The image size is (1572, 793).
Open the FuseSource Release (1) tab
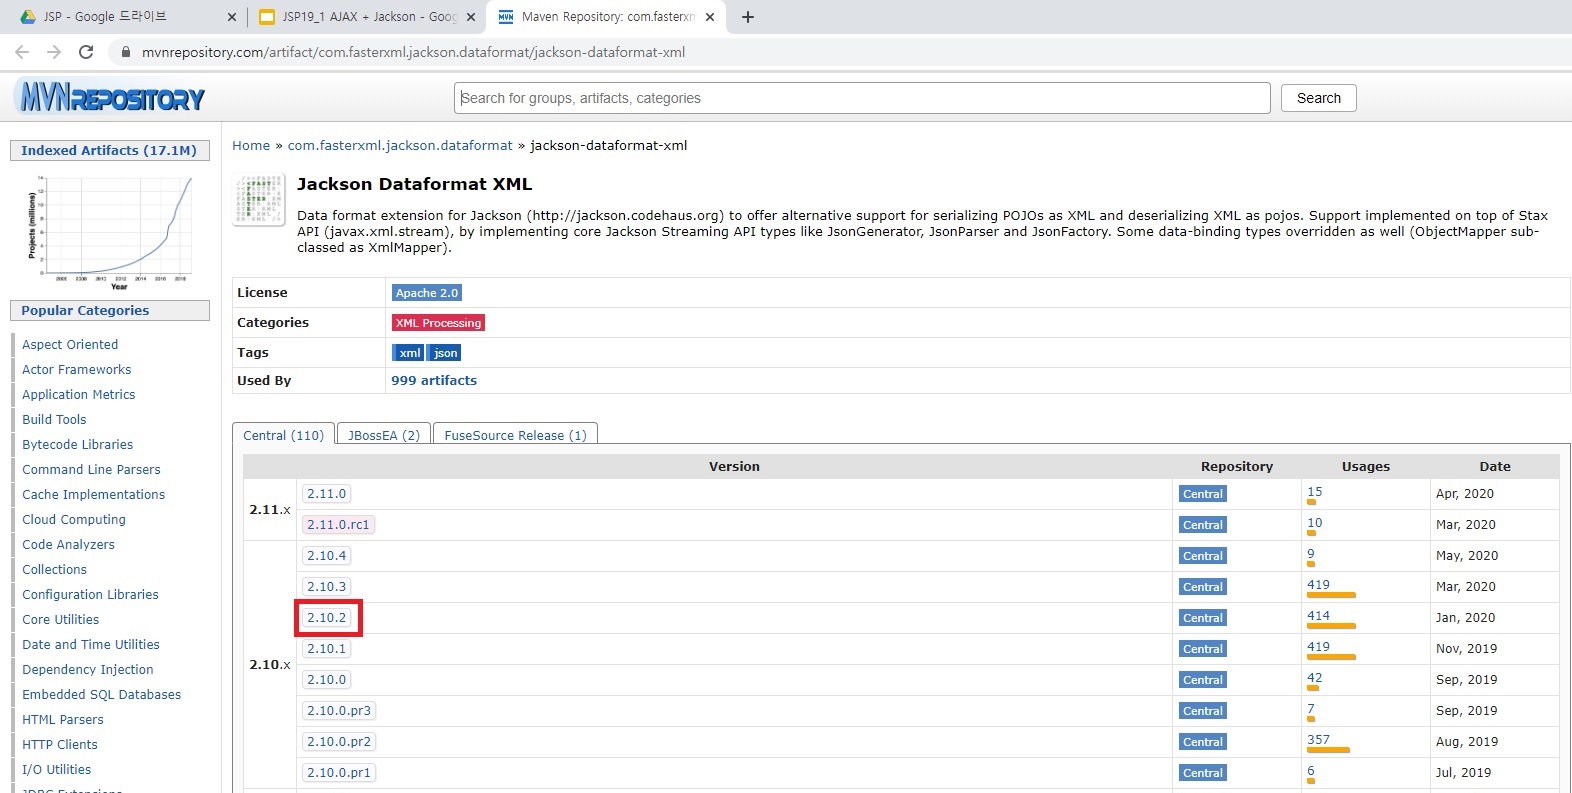click(515, 435)
